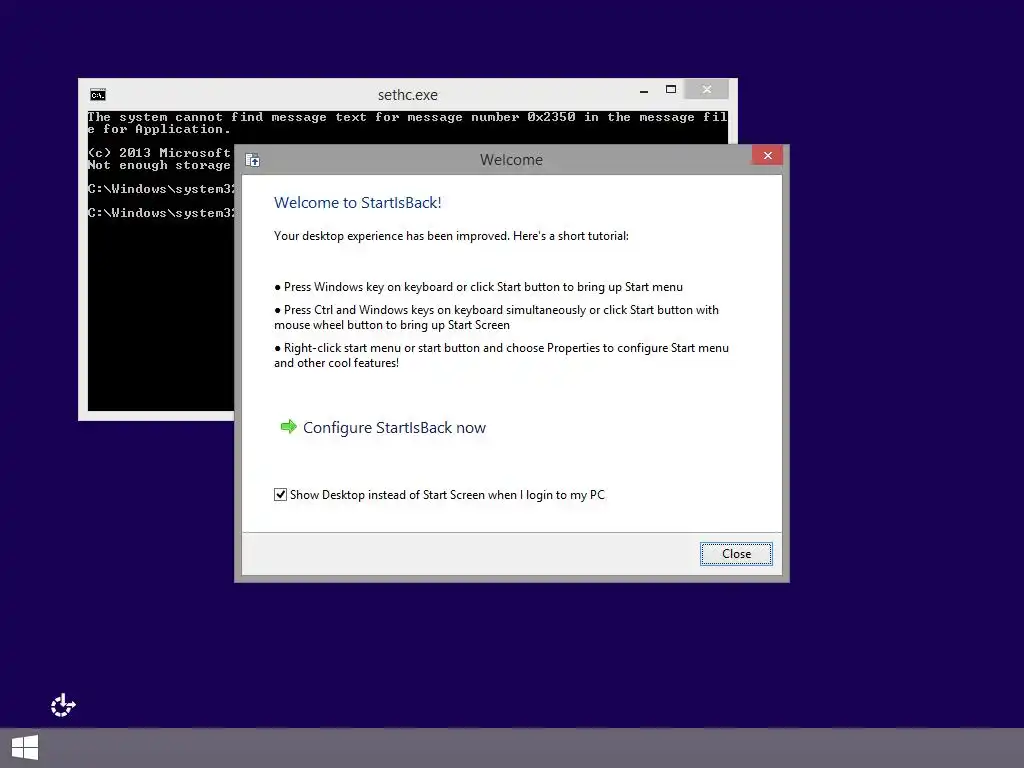This screenshot has height=768, width=1024.
Task: Click the 'Press Ctrl and Windows keys' tip
Action: click(x=496, y=317)
